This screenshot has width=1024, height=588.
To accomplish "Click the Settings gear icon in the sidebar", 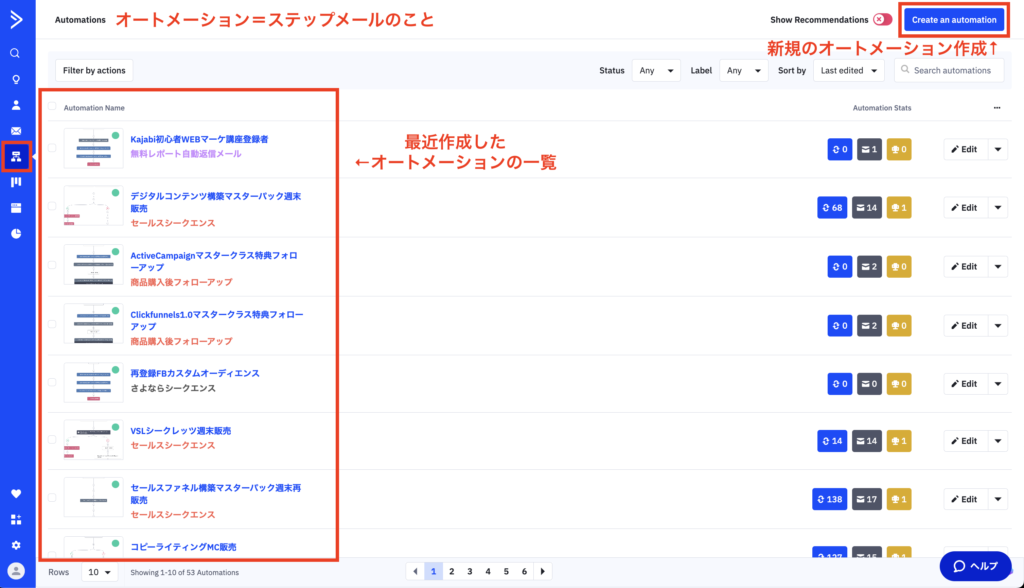I will (x=15, y=545).
